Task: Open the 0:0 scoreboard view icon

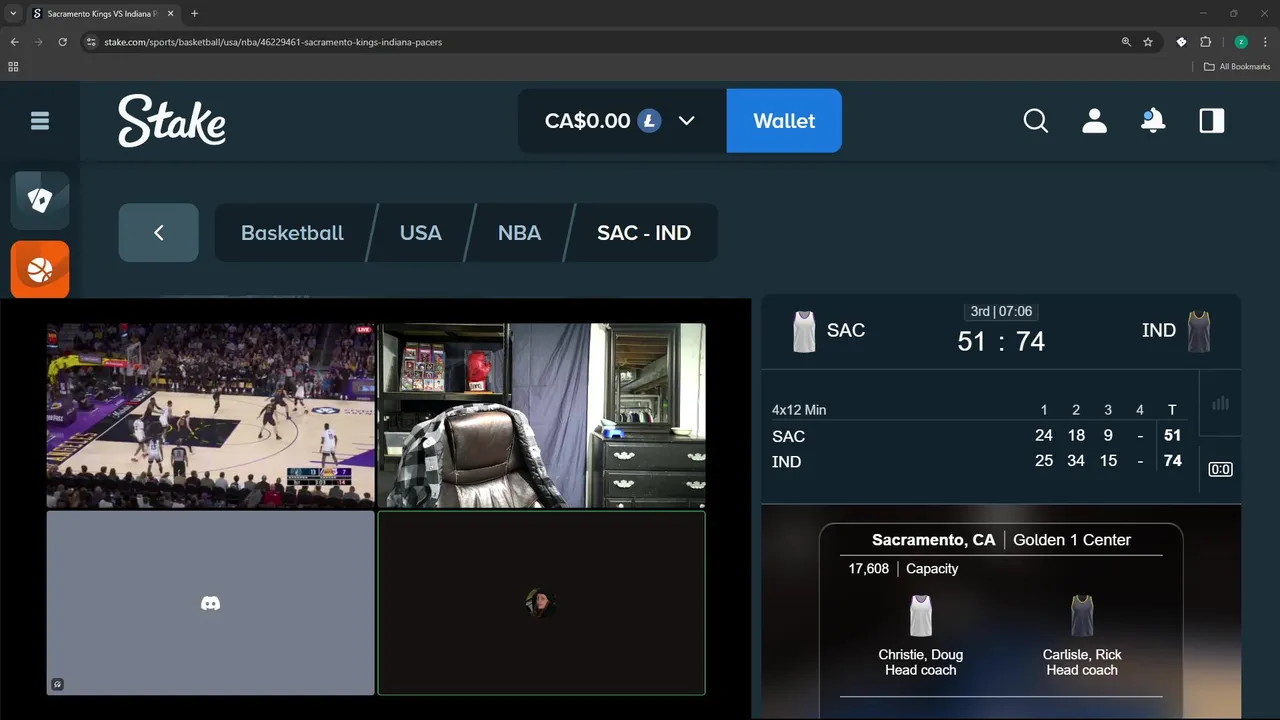Action: point(1220,469)
